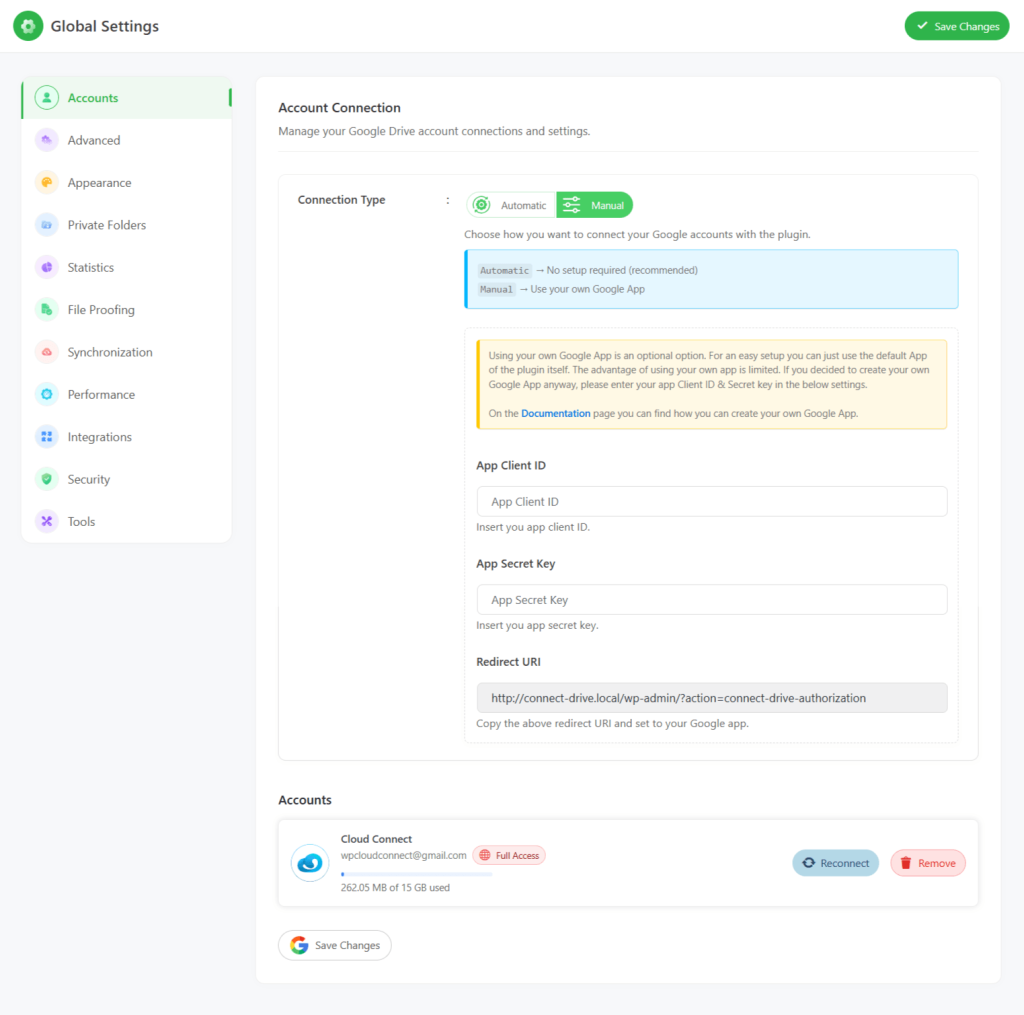Remove the wpcloudconnect account

[x=927, y=863]
